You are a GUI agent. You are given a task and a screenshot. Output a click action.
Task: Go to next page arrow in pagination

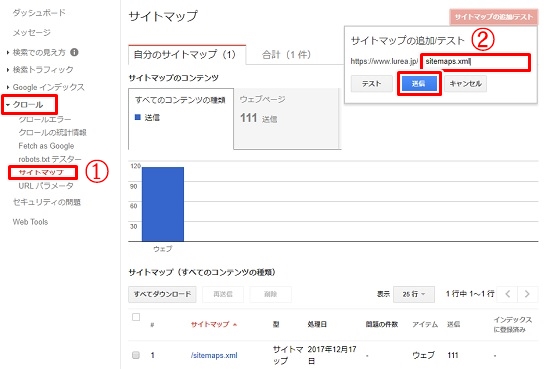coord(527,294)
